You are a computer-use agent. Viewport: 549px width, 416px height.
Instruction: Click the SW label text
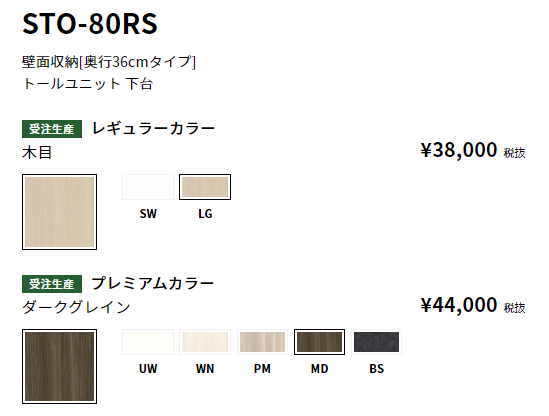click(148, 214)
